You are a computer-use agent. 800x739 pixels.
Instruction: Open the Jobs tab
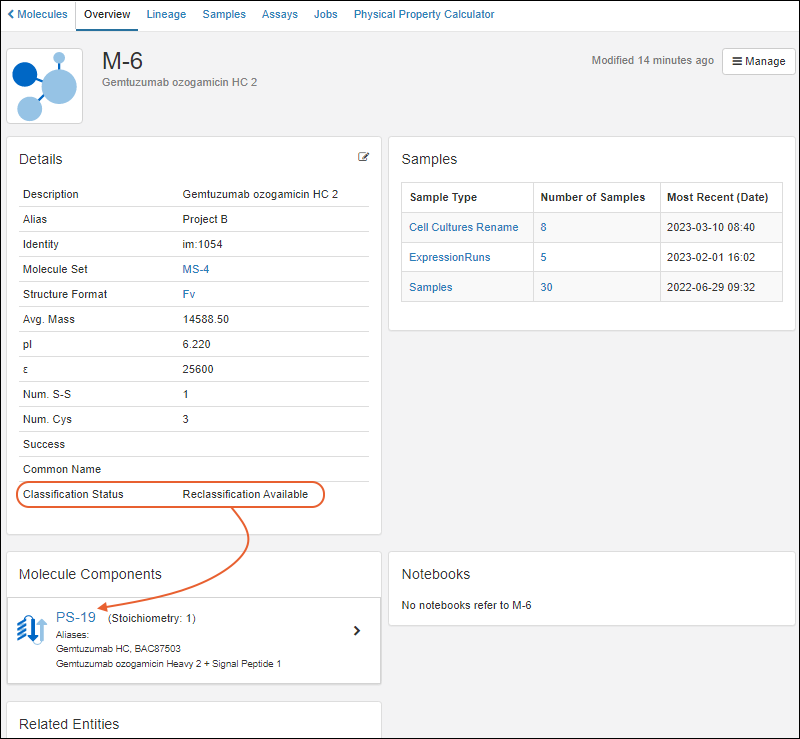(x=325, y=15)
